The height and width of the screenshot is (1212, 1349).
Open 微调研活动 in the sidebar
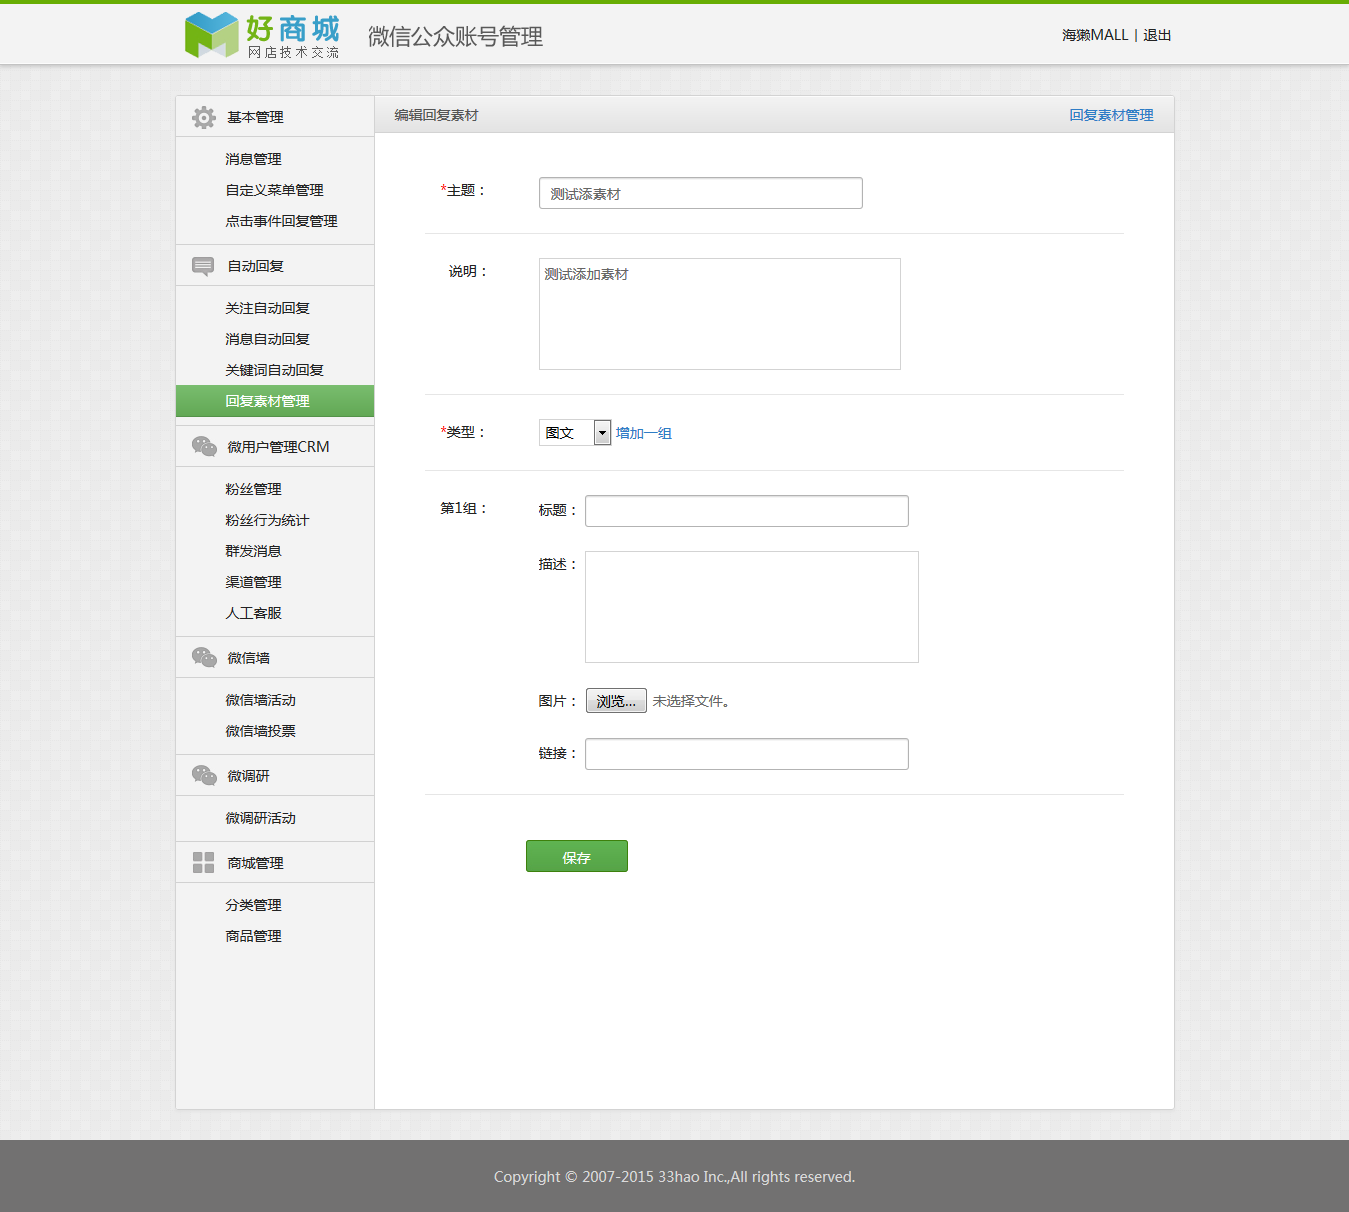pyautogui.click(x=260, y=818)
